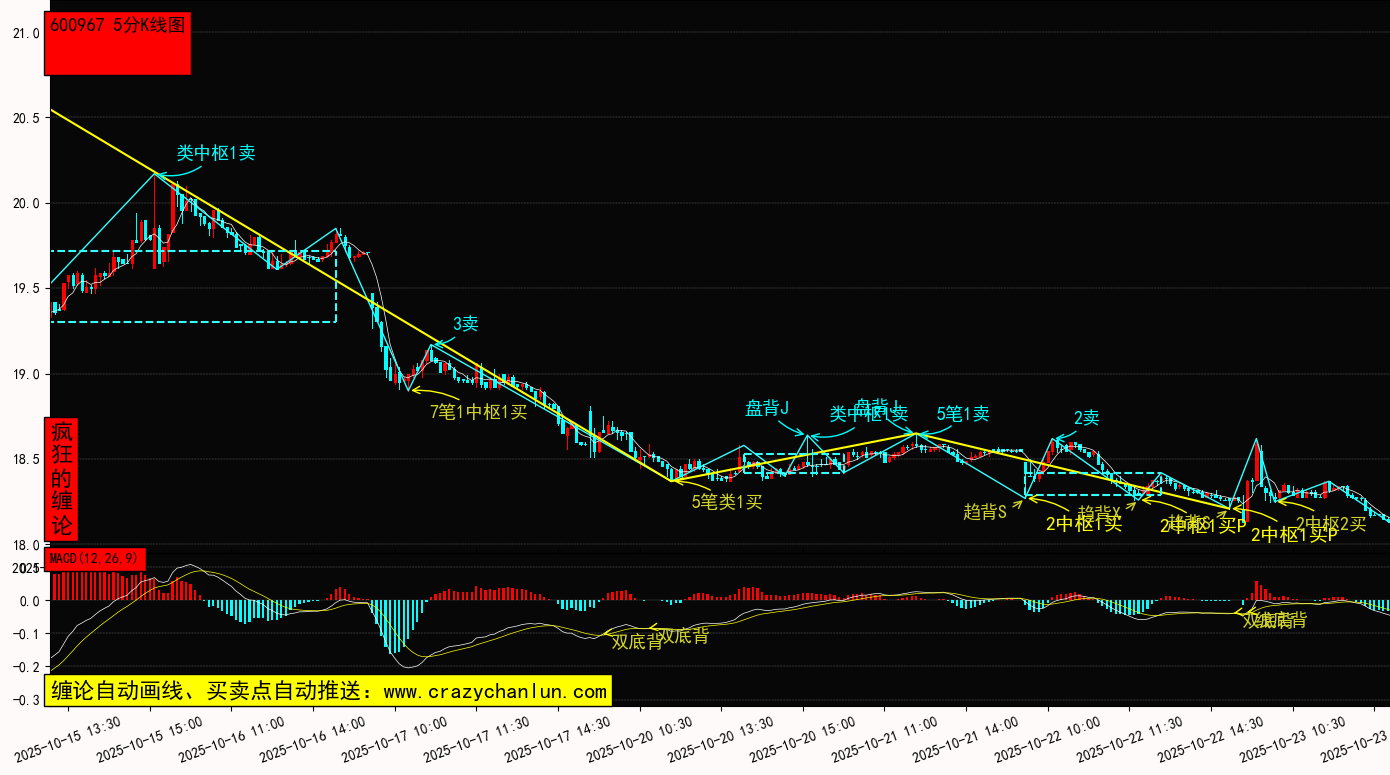
Task: Click the 盘背J divergence label
Action: 767,408
